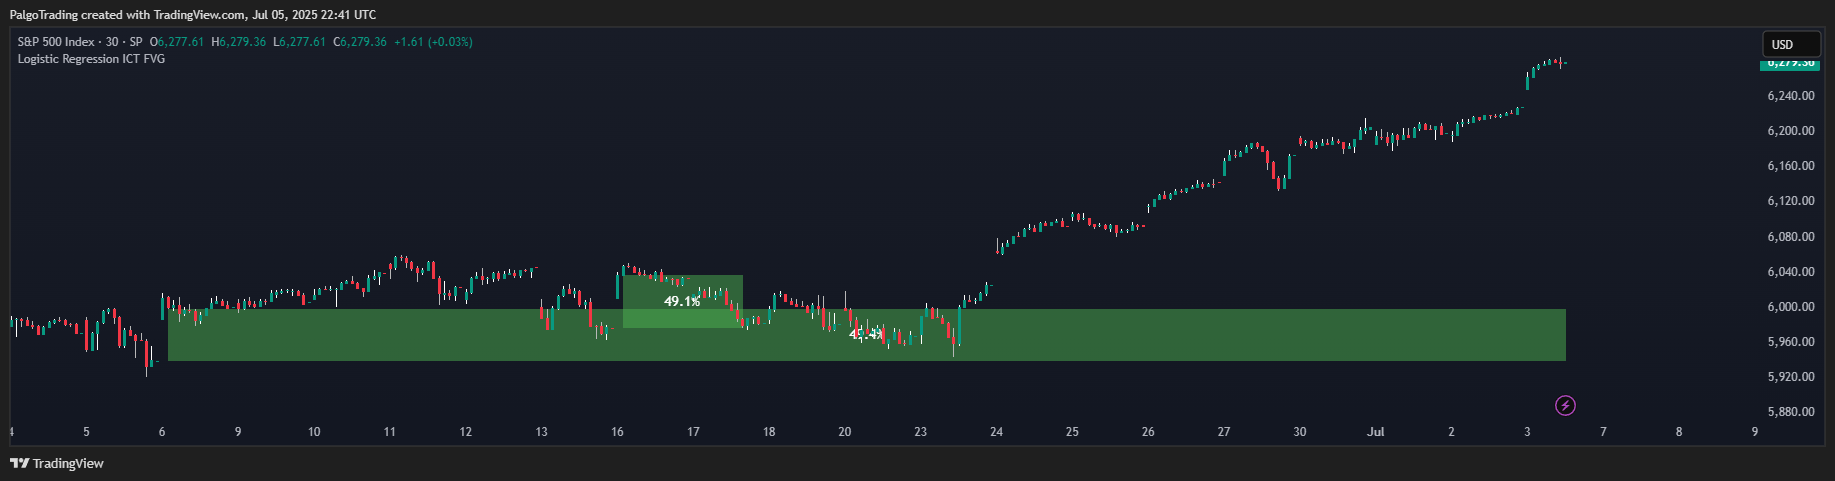Click the date 8 on the time axis
1835x481 pixels.
point(1679,432)
